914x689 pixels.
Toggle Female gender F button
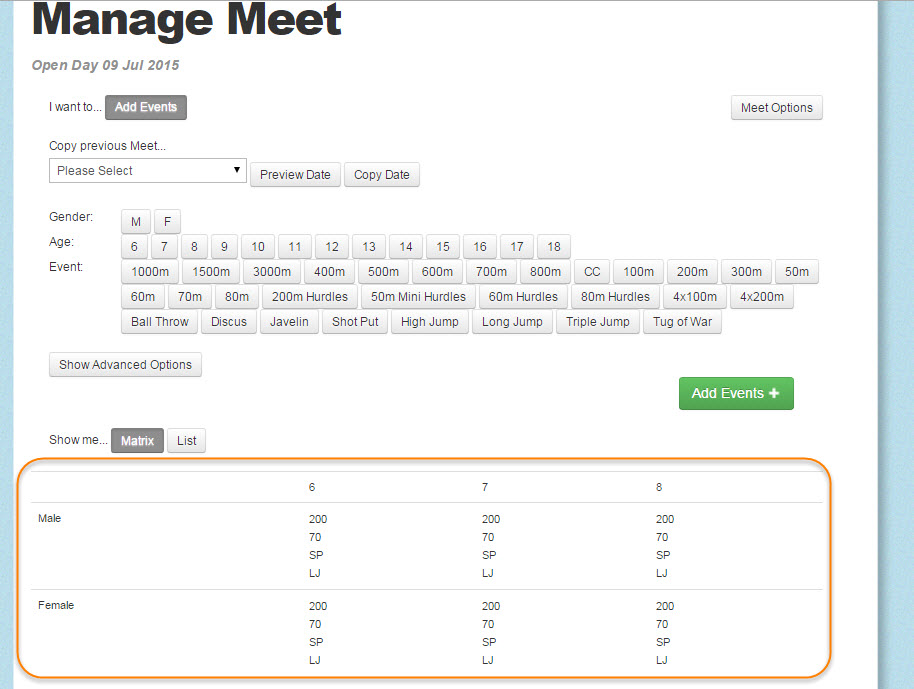pos(167,222)
